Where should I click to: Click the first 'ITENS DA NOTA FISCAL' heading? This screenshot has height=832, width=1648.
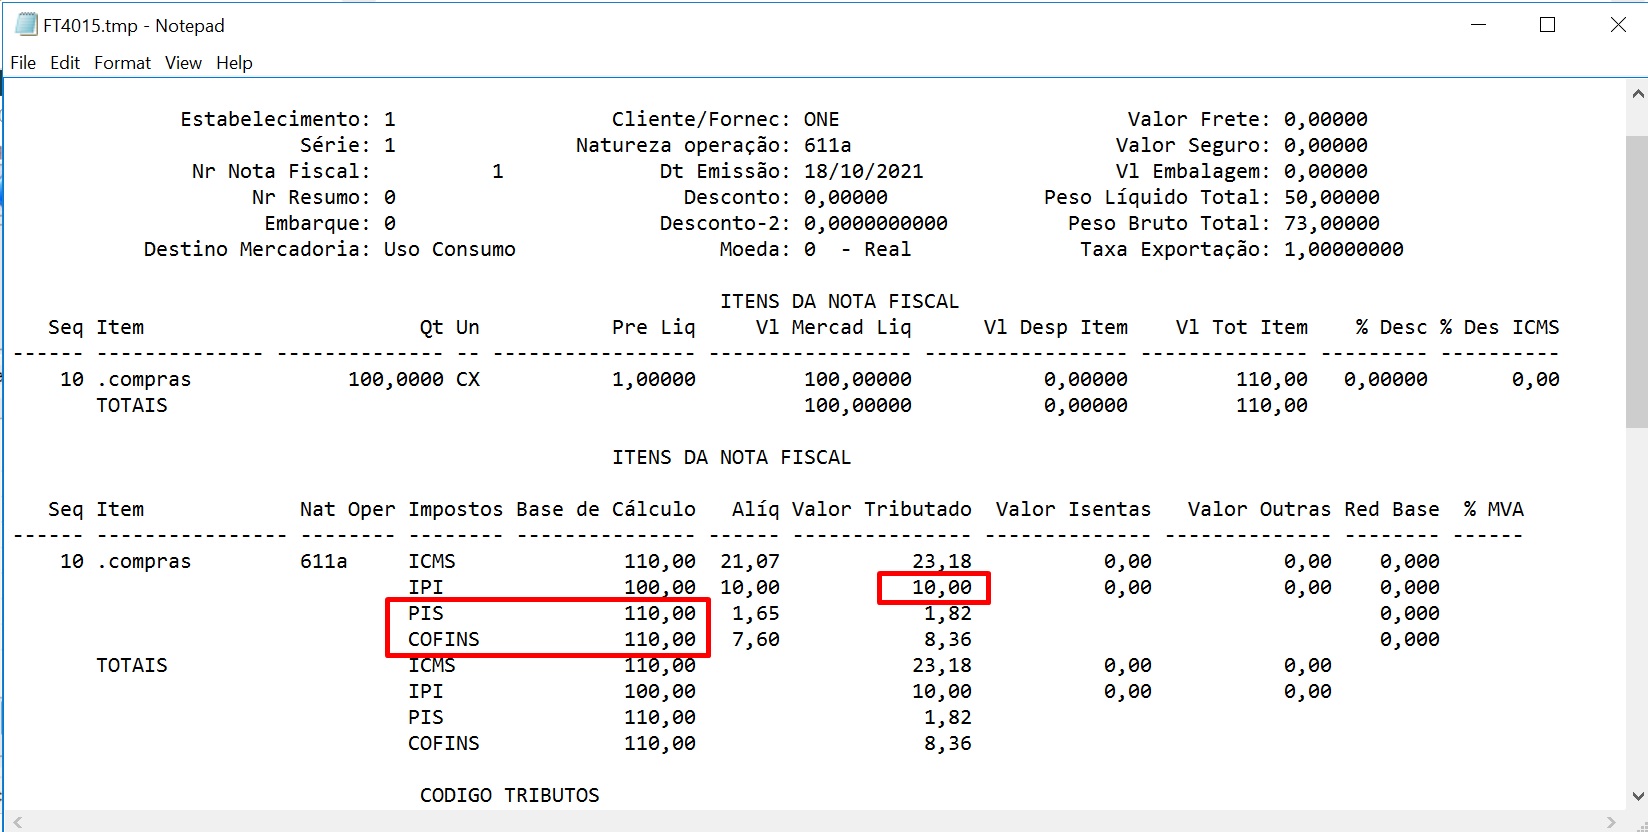(x=839, y=301)
